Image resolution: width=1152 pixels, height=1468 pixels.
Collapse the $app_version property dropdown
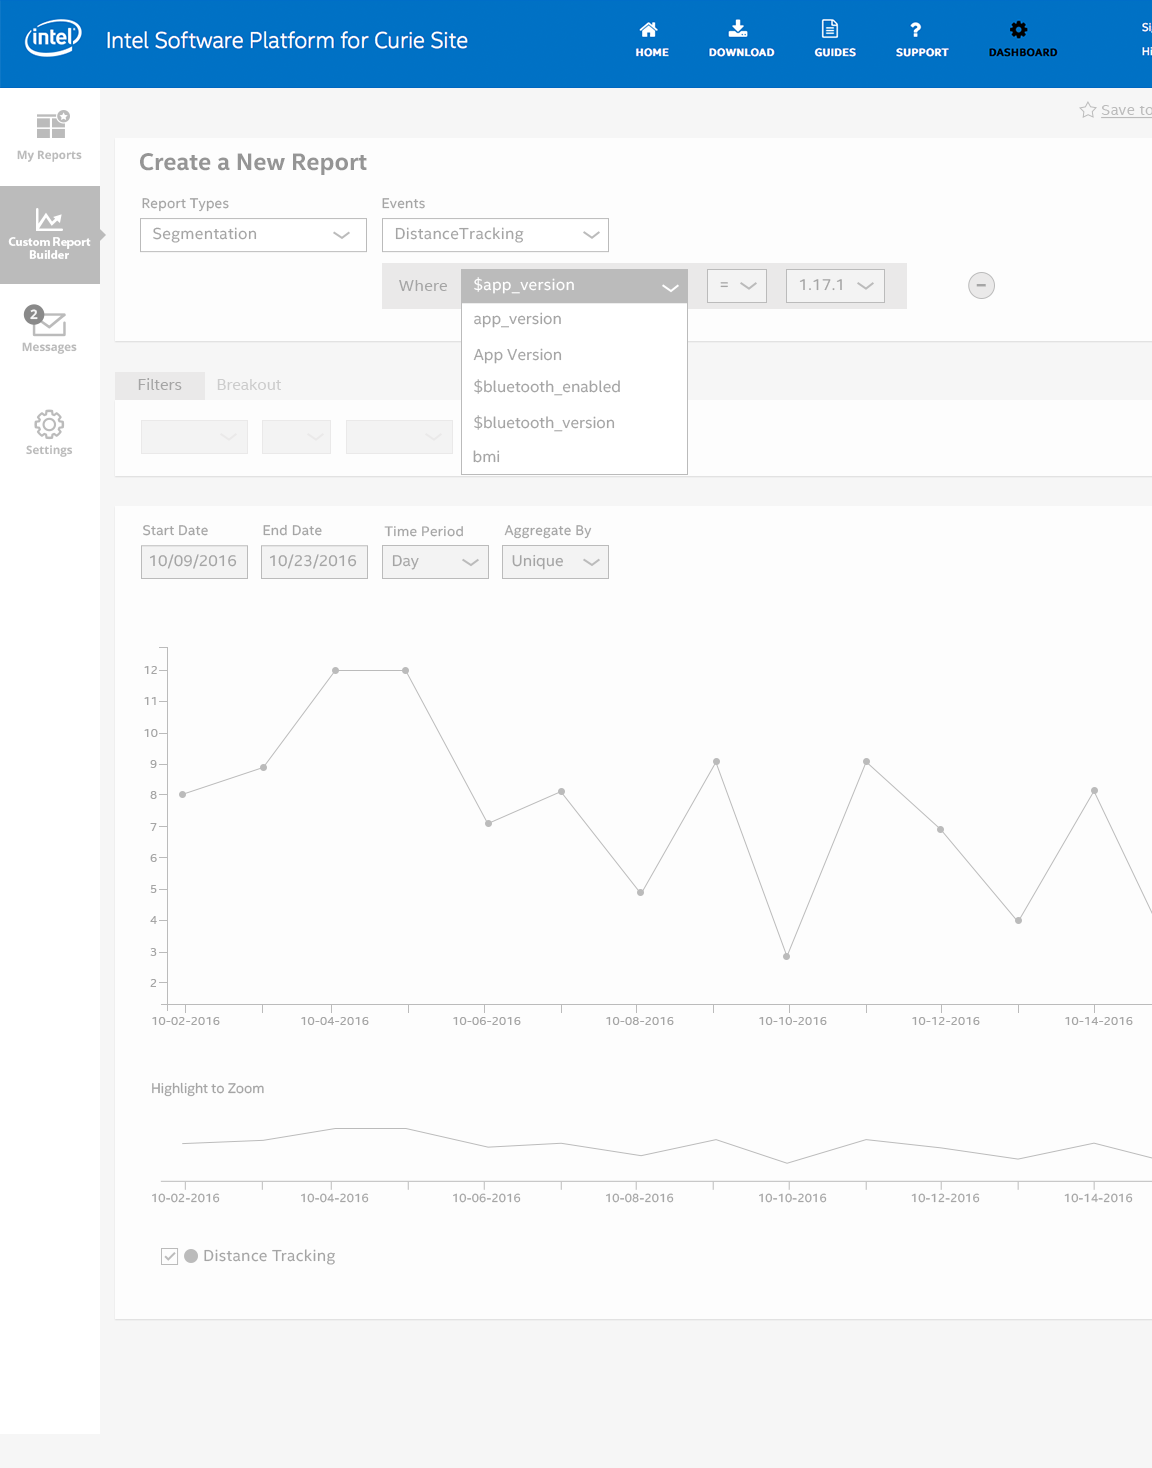(574, 286)
